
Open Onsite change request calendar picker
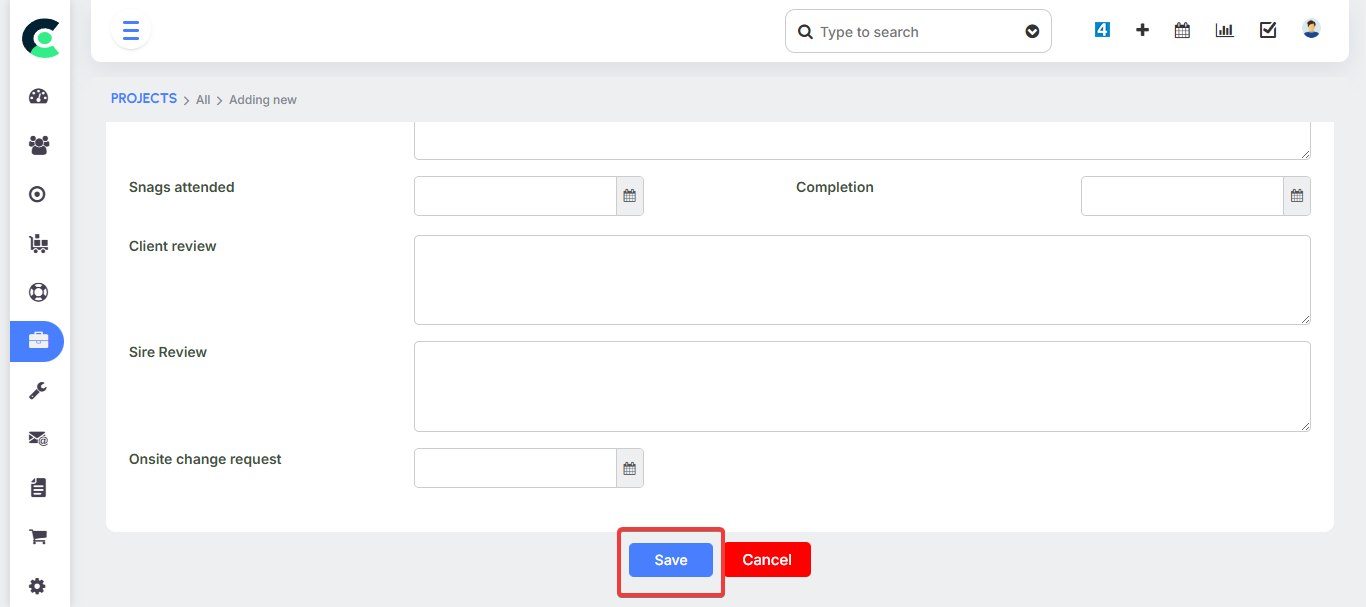tap(629, 468)
